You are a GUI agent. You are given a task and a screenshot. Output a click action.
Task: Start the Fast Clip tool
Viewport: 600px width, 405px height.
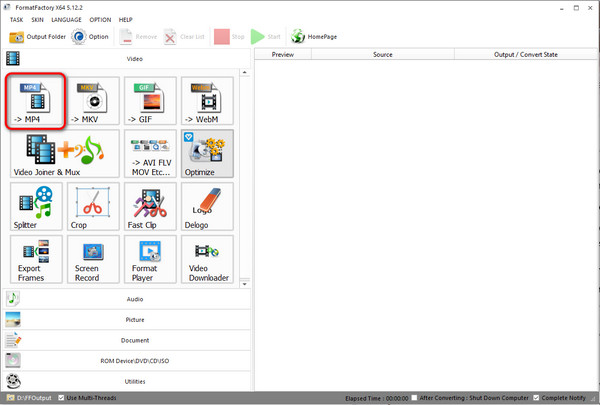point(150,206)
